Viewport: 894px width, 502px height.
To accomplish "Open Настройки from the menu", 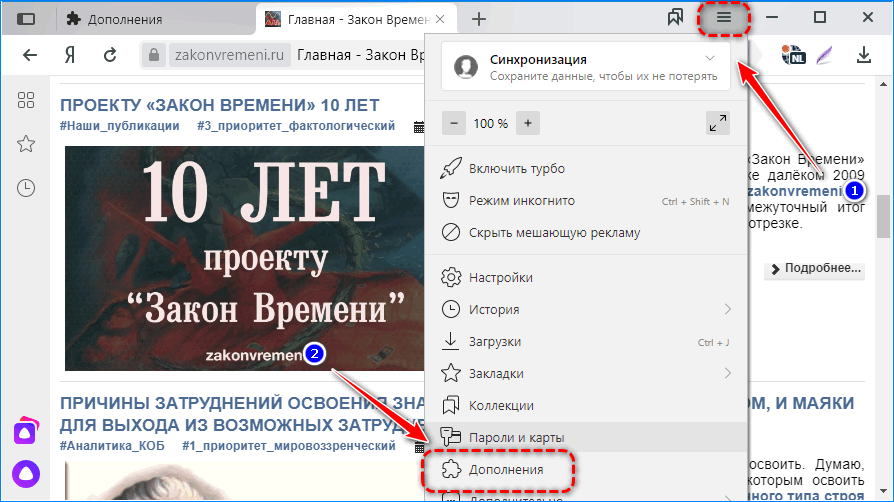I will click(x=586, y=278).
